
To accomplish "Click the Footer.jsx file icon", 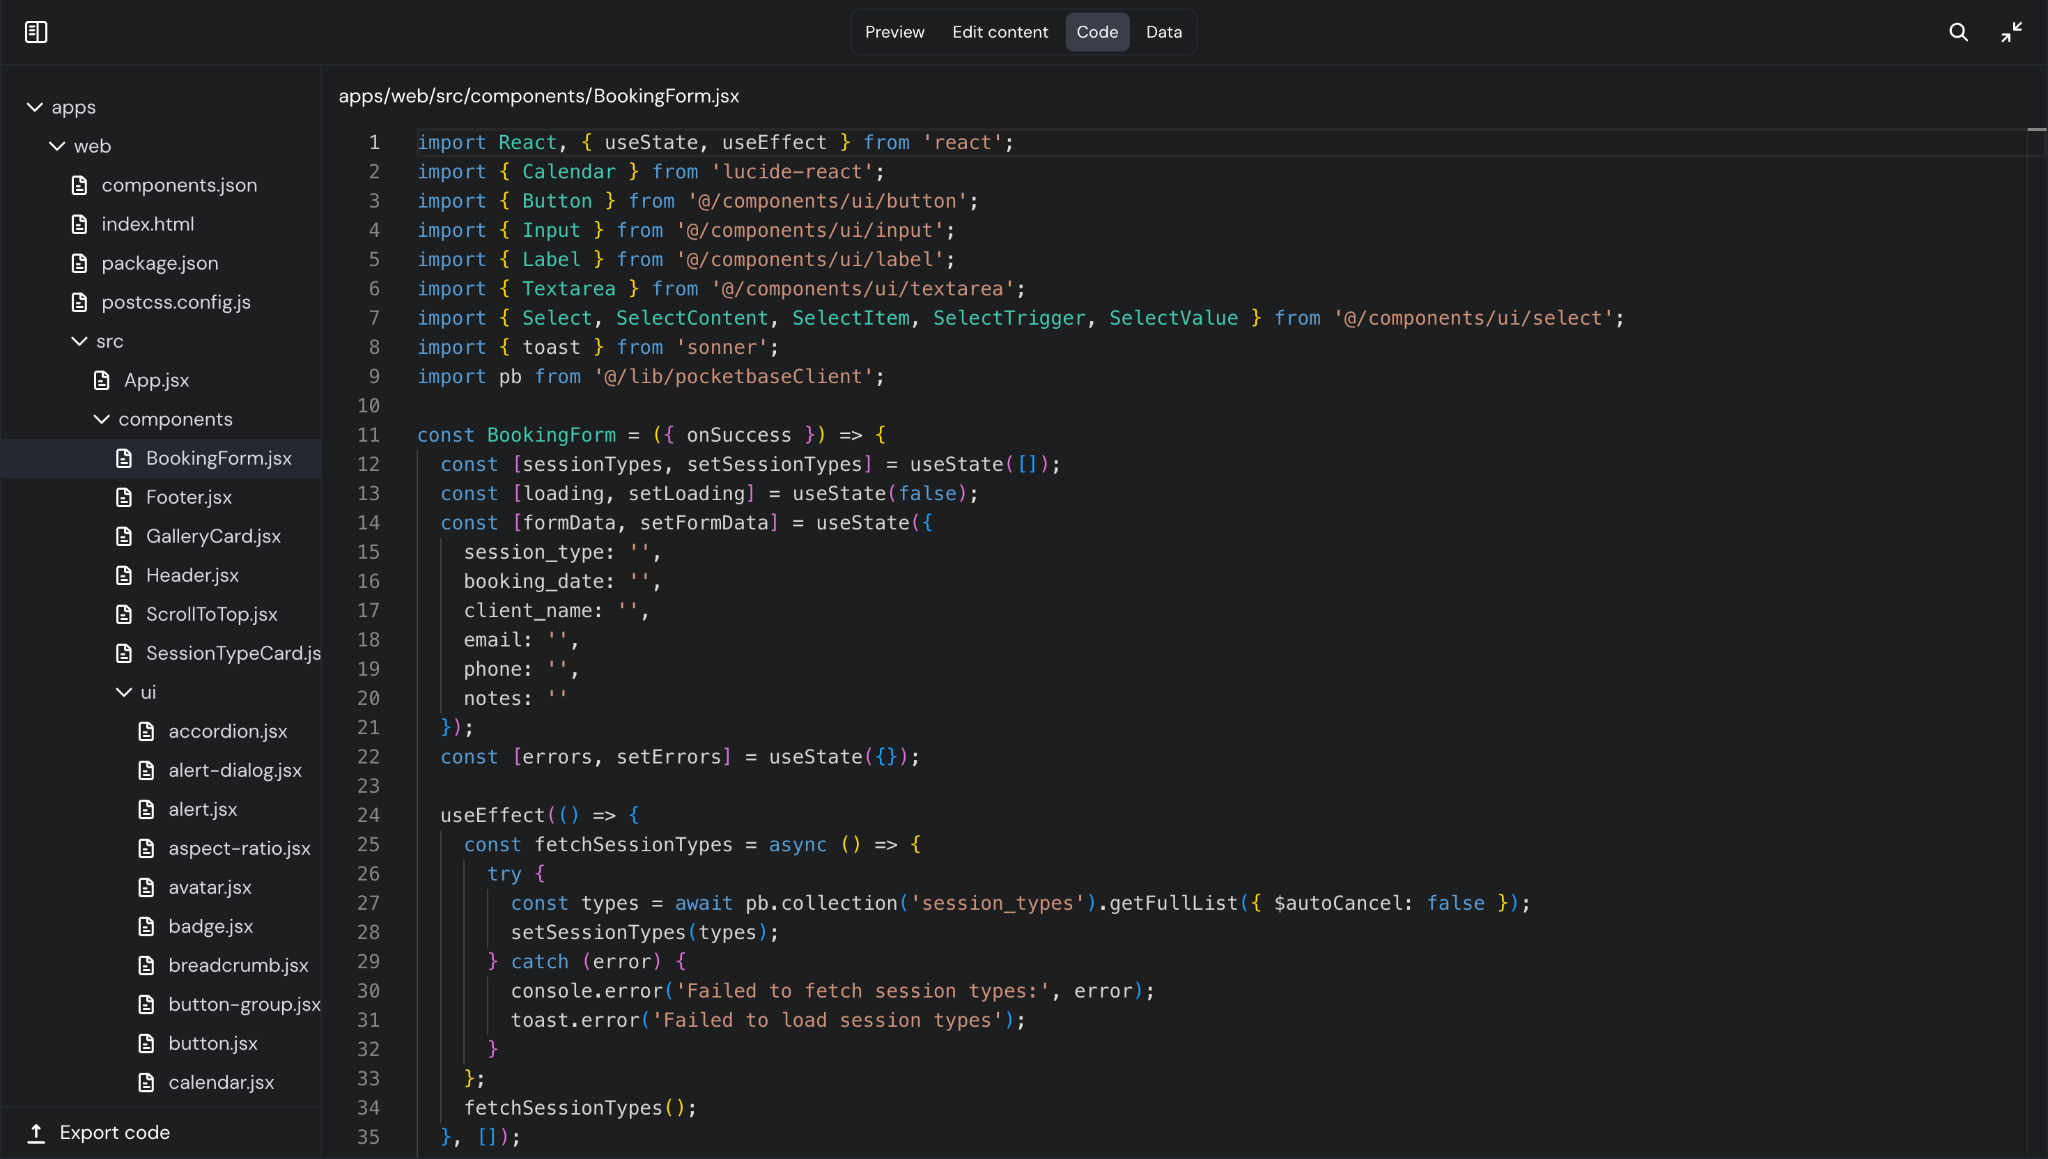I will click(x=124, y=497).
